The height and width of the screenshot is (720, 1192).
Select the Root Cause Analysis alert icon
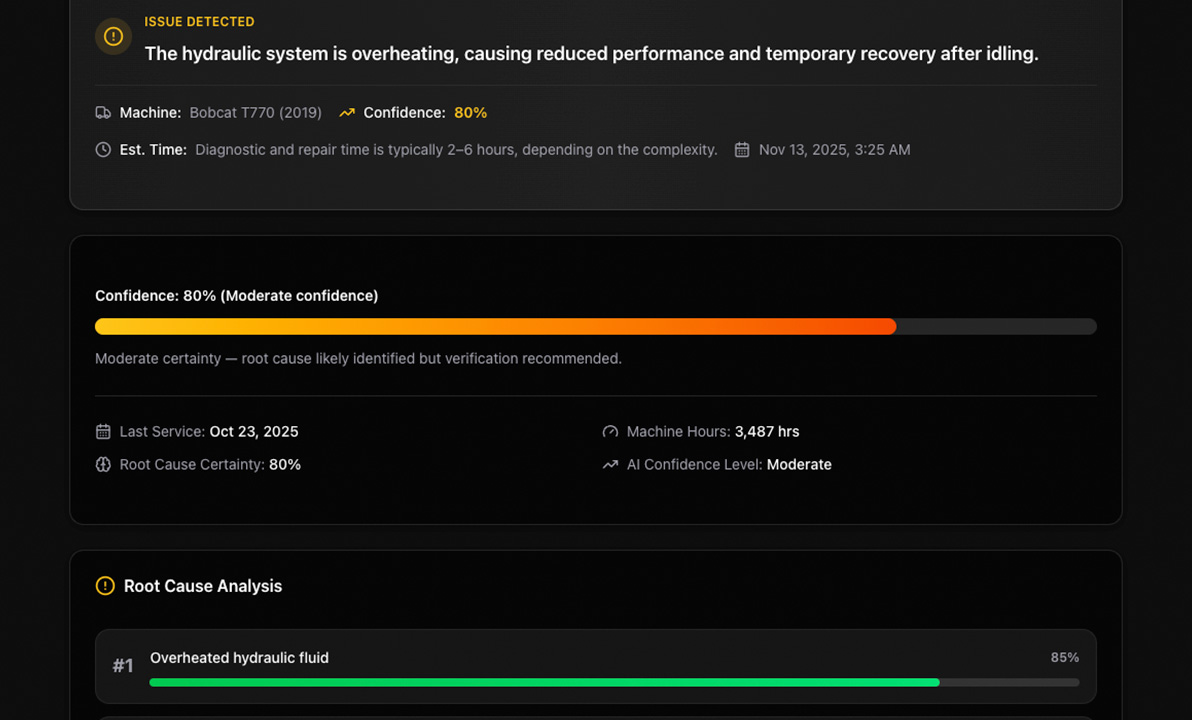(x=105, y=586)
